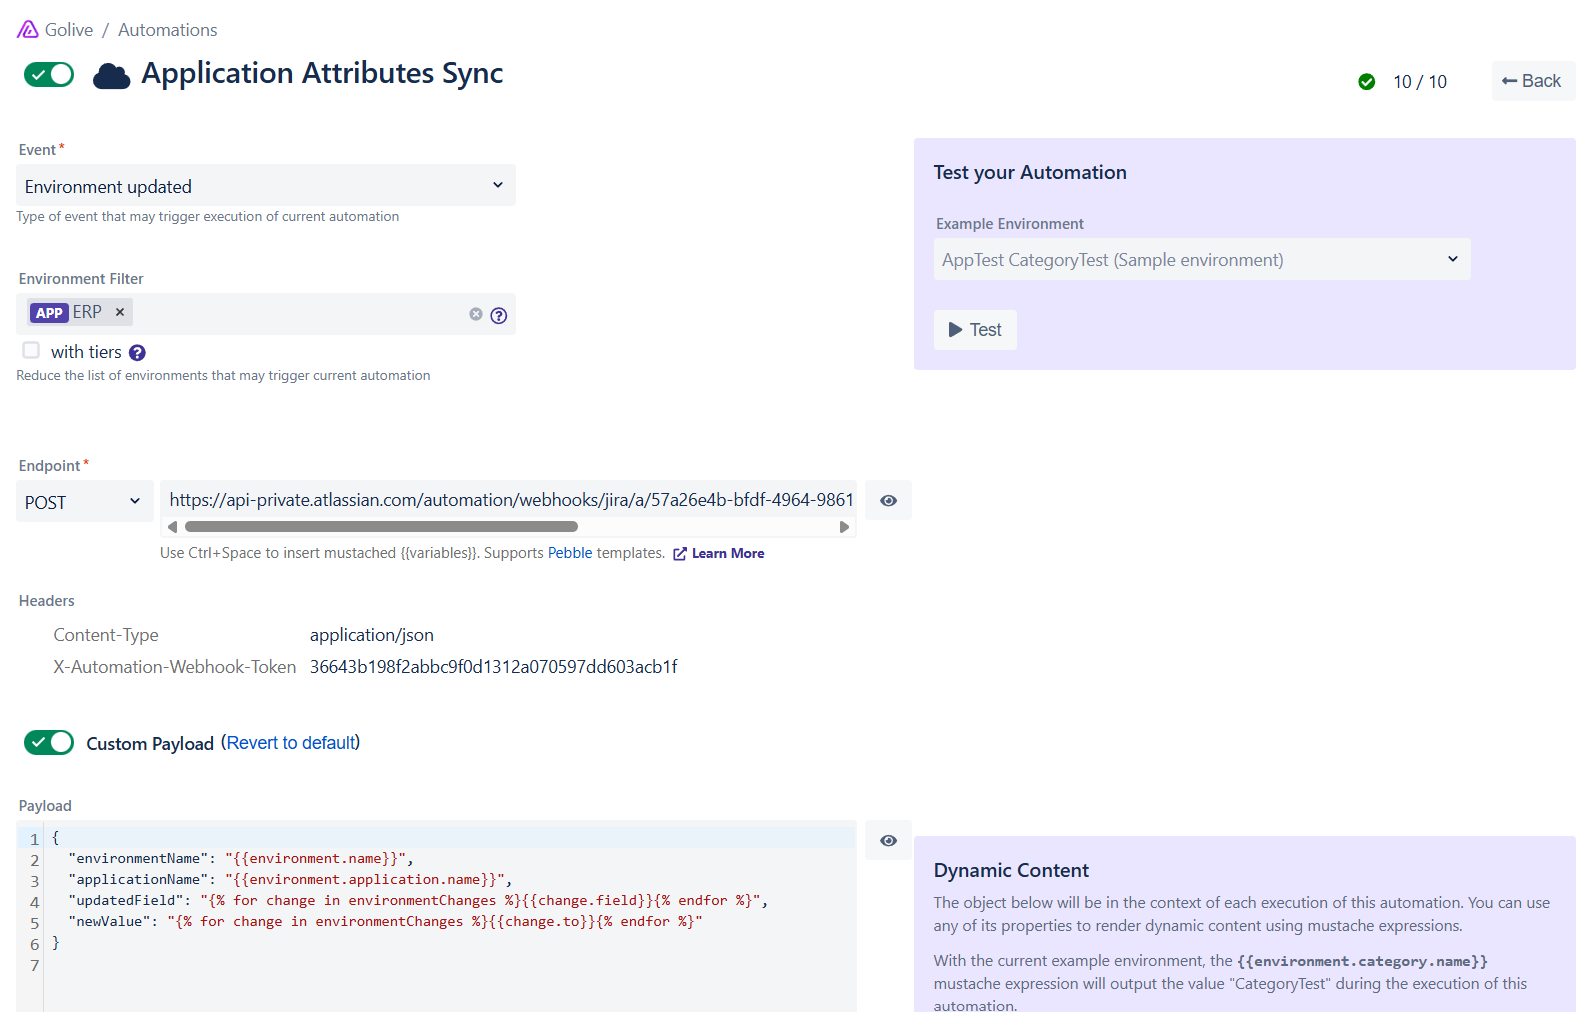The image size is (1592, 1012).
Task: Open the Pebble templates link
Action: pyautogui.click(x=570, y=553)
